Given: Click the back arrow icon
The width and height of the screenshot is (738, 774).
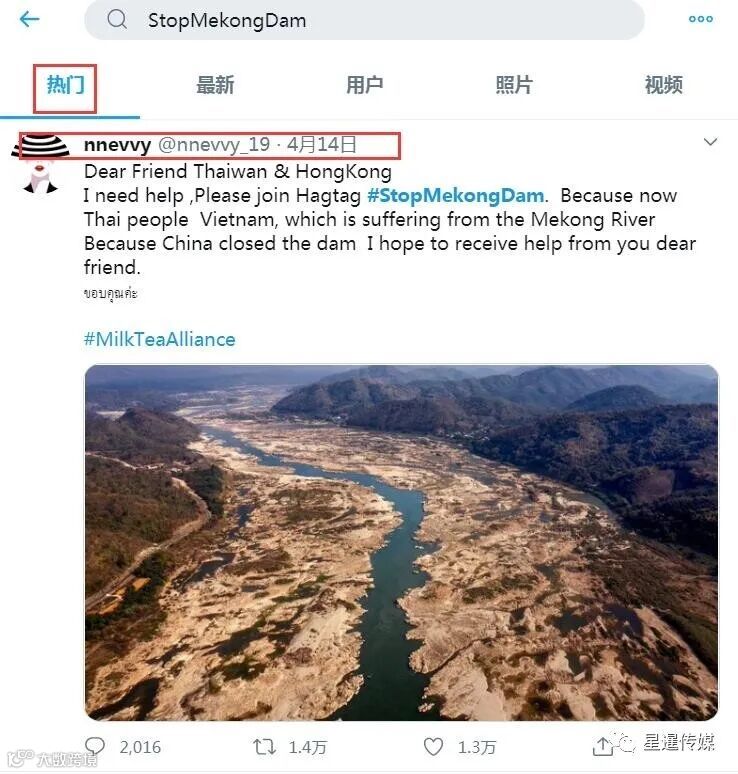Looking at the screenshot, I should [29, 19].
